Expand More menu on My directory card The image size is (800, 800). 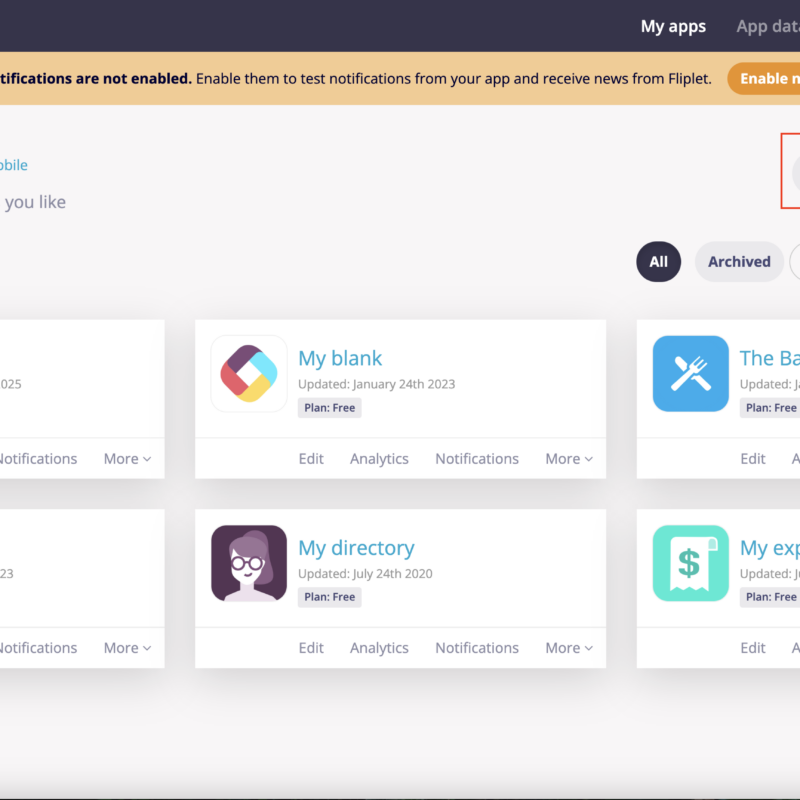tap(569, 648)
